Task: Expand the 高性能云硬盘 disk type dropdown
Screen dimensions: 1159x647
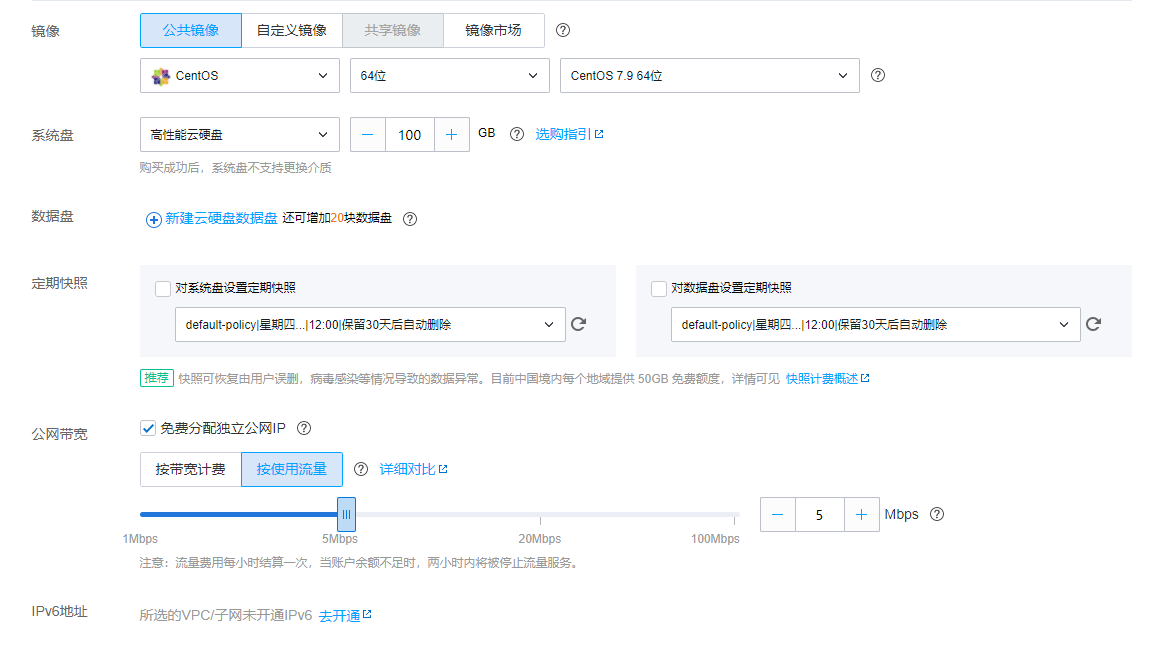Action: [x=240, y=135]
